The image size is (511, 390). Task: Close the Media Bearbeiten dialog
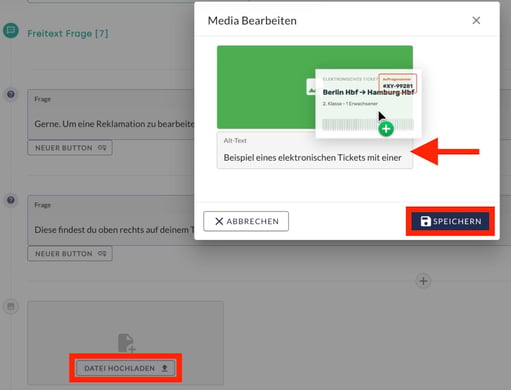[476, 21]
